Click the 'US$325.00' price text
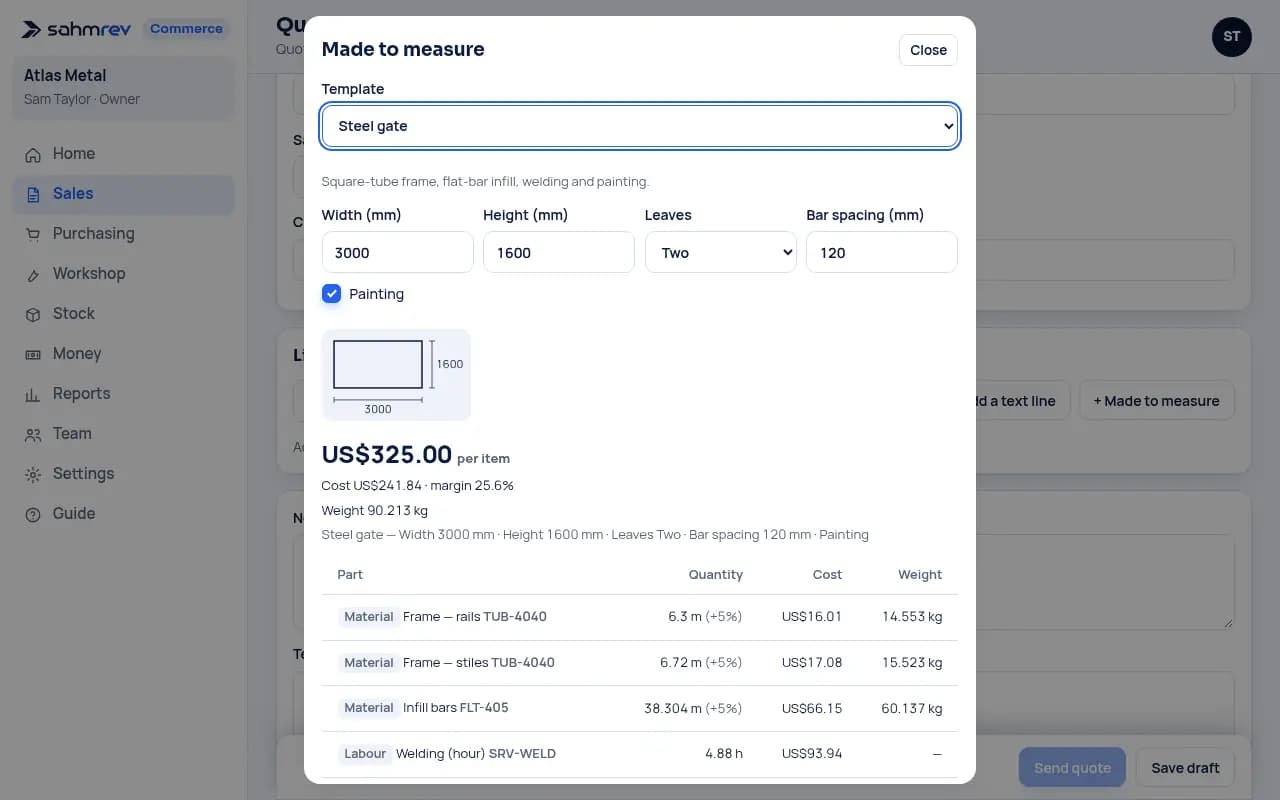 point(387,455)
